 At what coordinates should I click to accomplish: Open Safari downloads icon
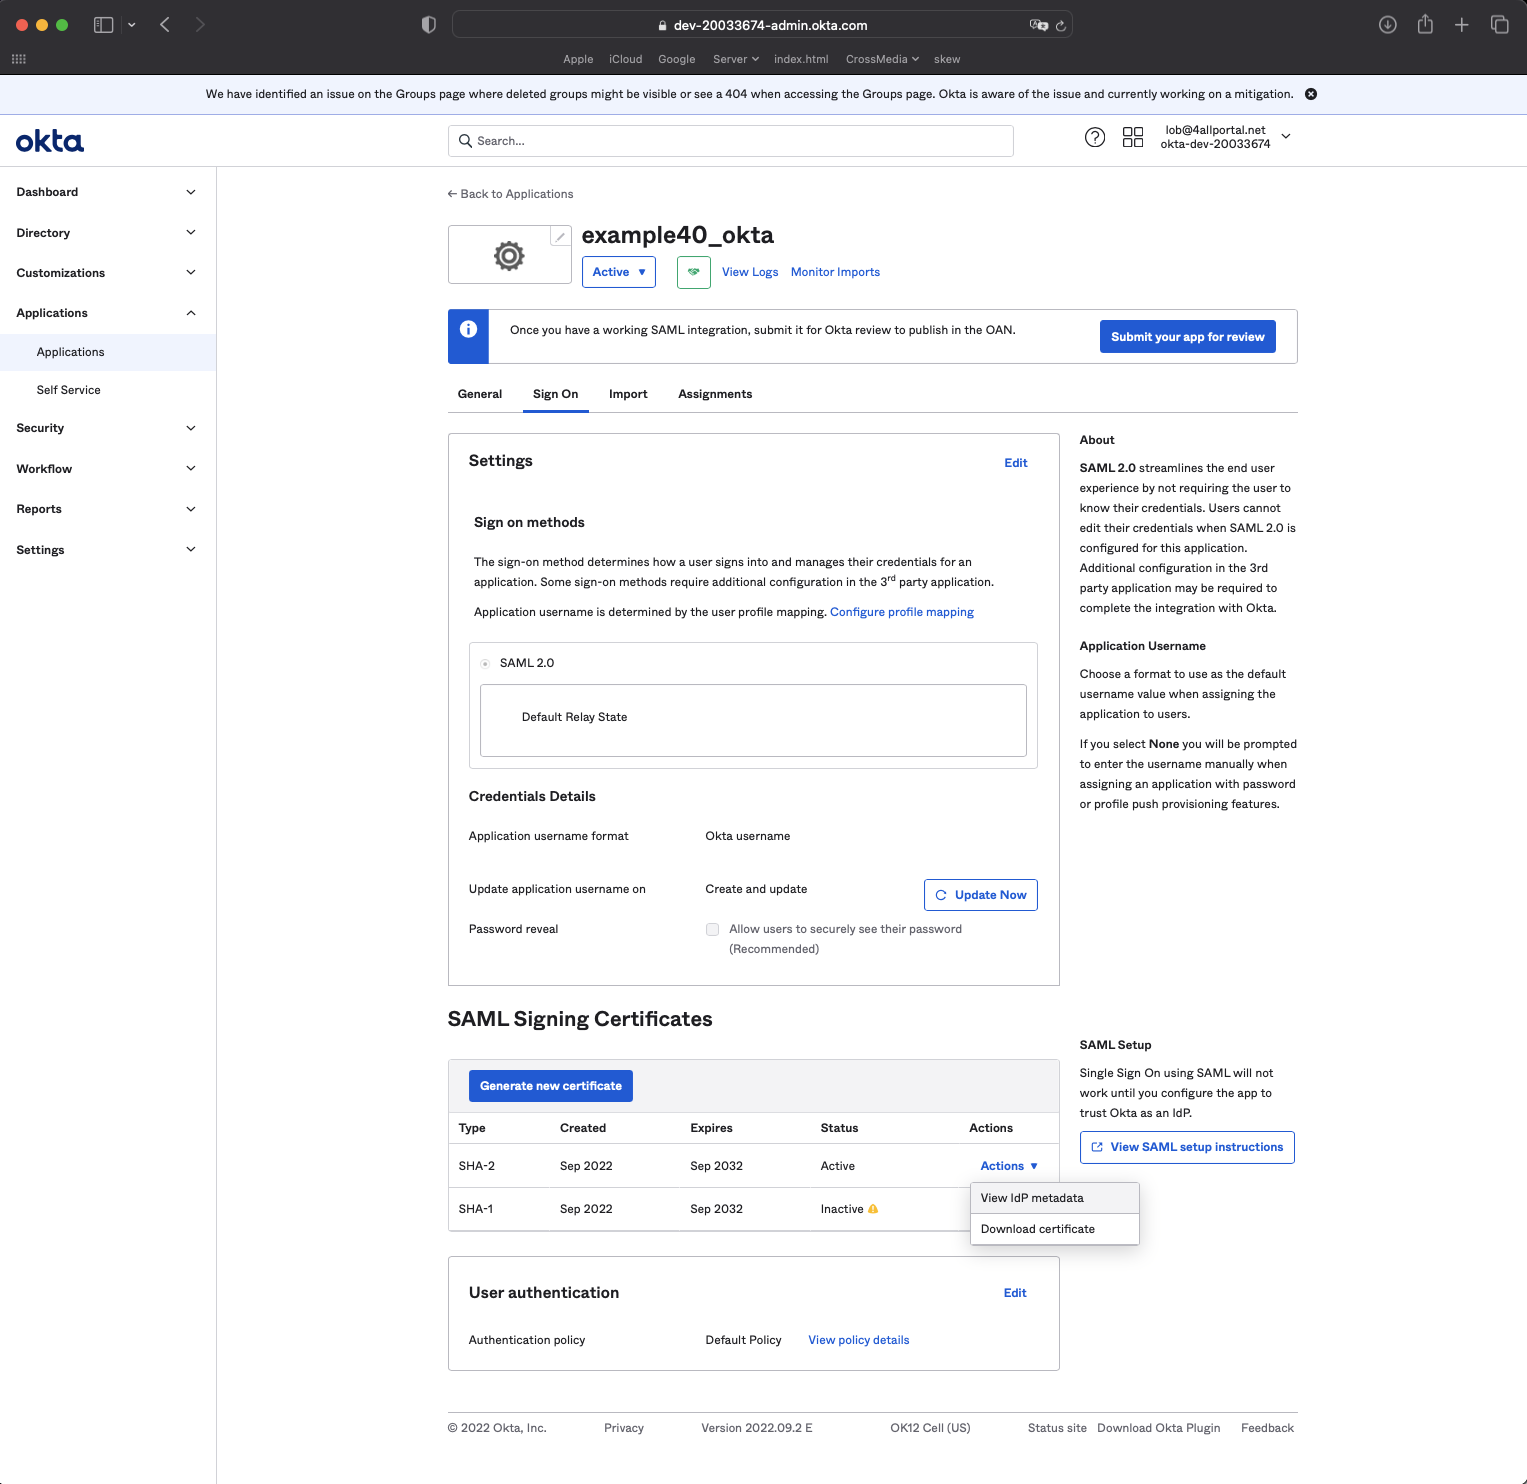tap(1388, 25)
